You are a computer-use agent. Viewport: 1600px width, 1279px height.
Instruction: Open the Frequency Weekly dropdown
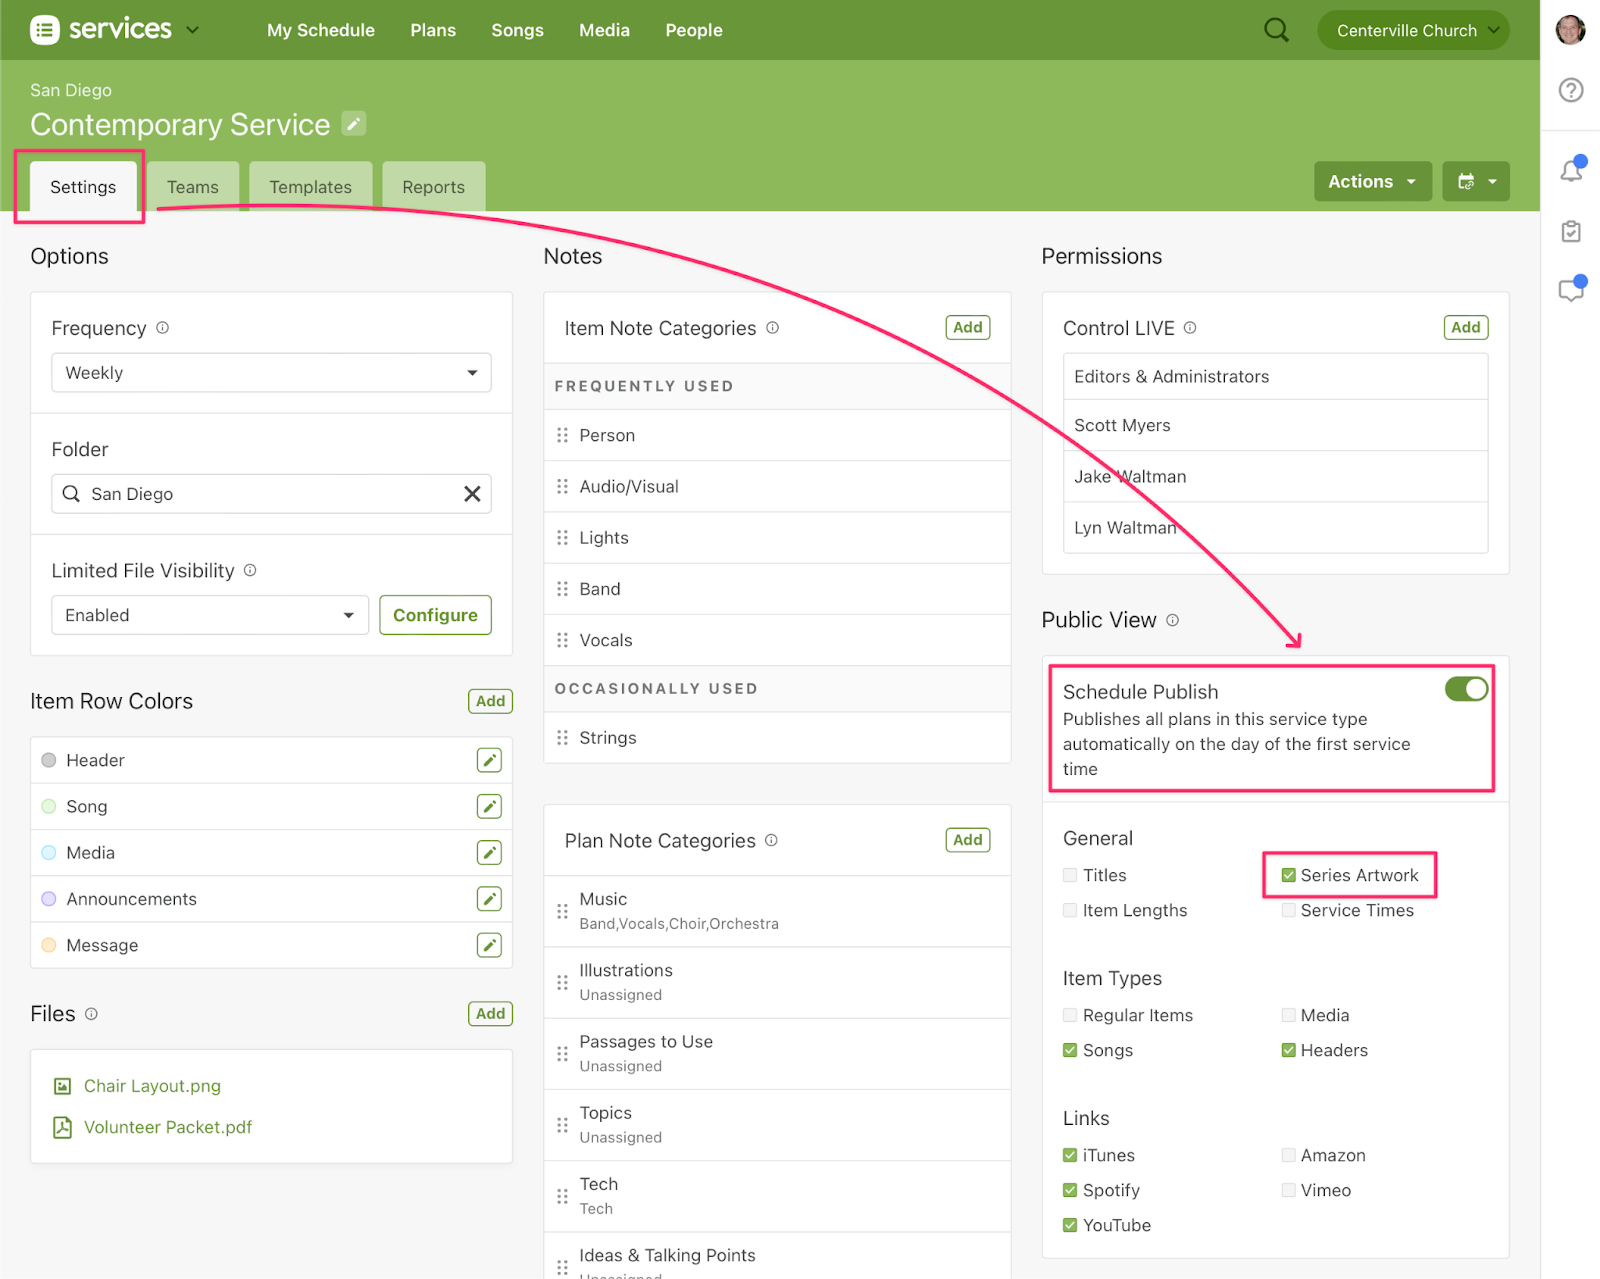[x=271, y=373]
